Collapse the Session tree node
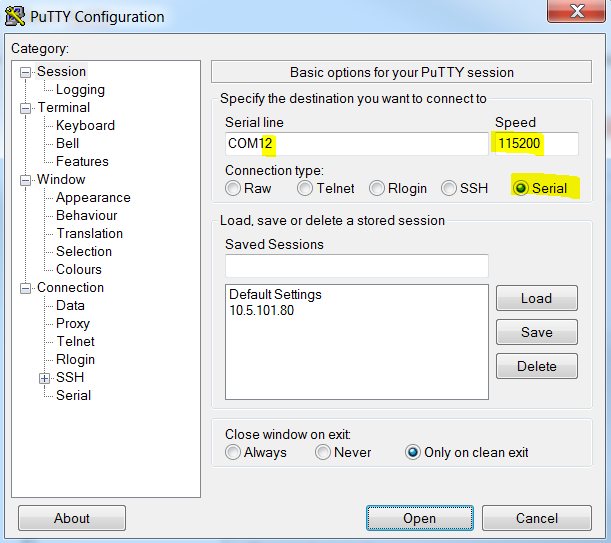Viewport: 611px width, 543px height. tap(26, 72)
